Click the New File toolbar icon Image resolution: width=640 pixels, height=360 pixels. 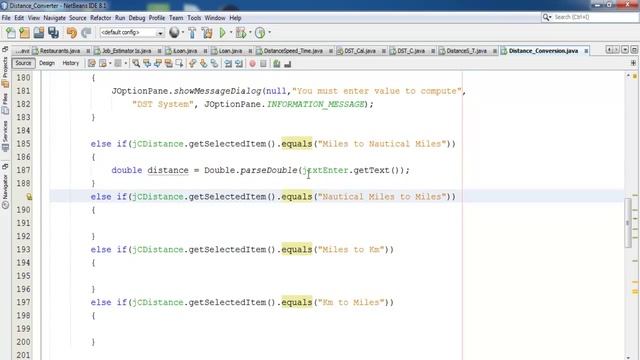(11, 33)
